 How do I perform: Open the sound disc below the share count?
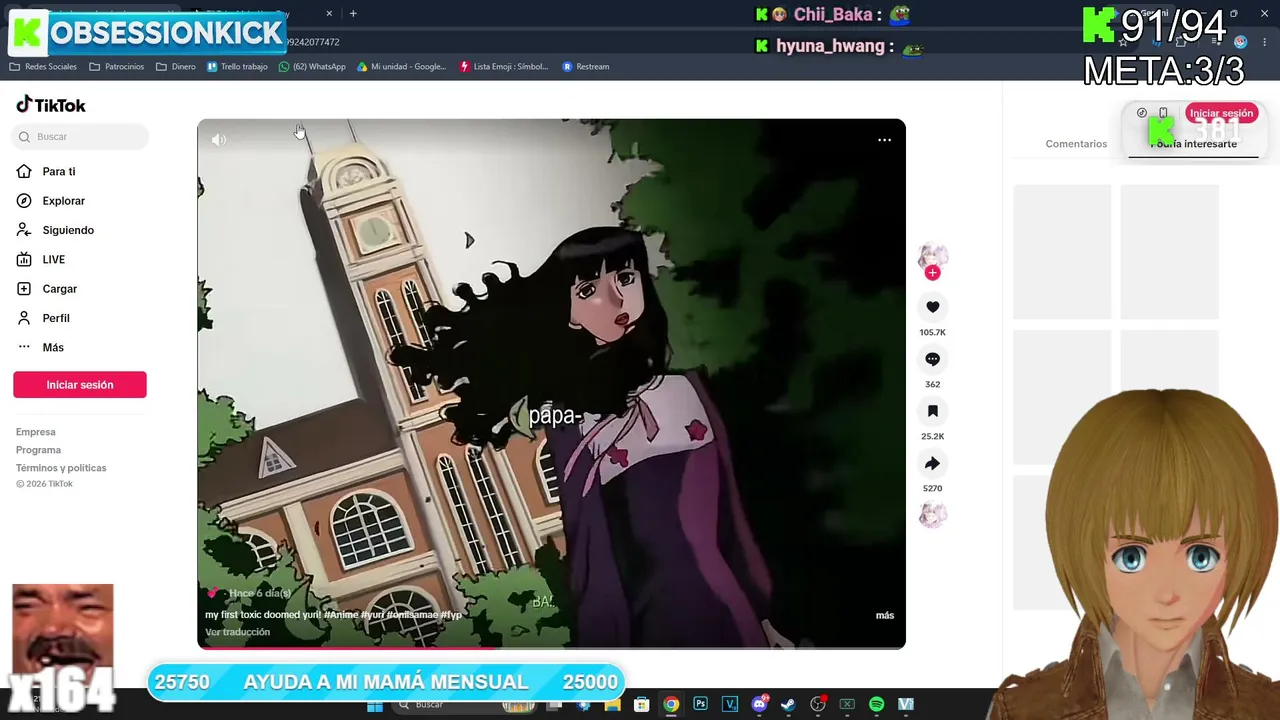[932, 515]
